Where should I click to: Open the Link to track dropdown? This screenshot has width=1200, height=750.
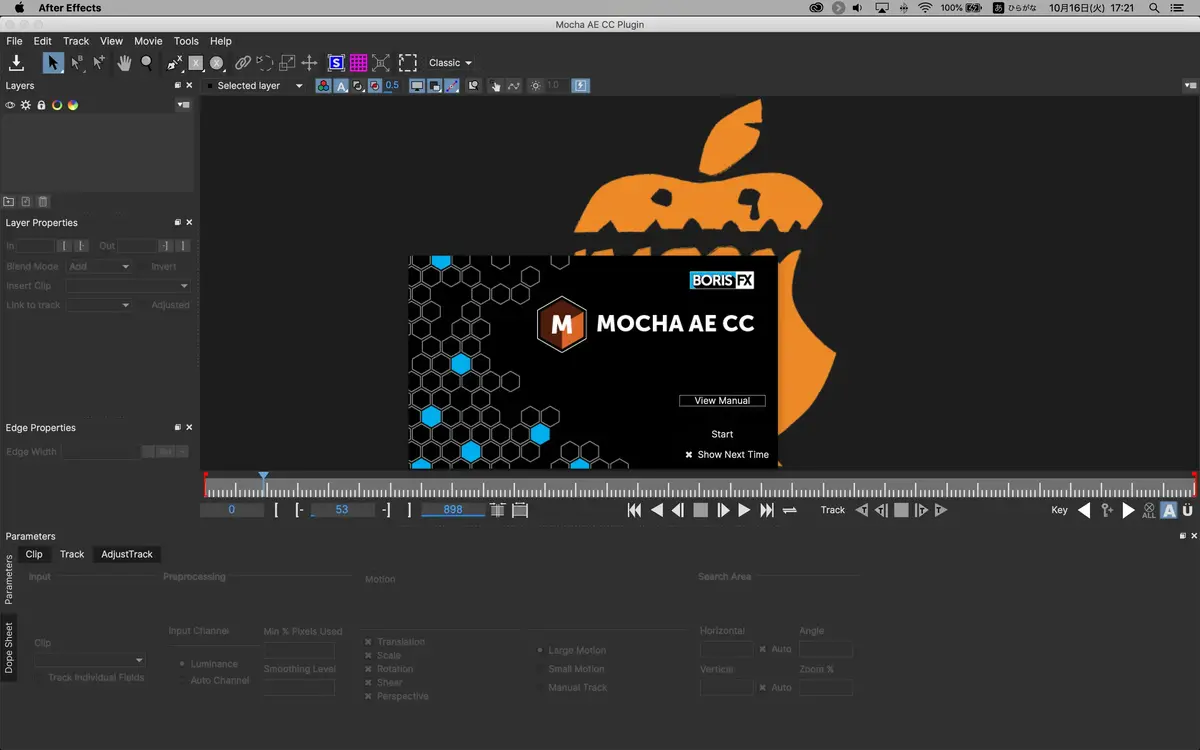click(x=99, y=305)
